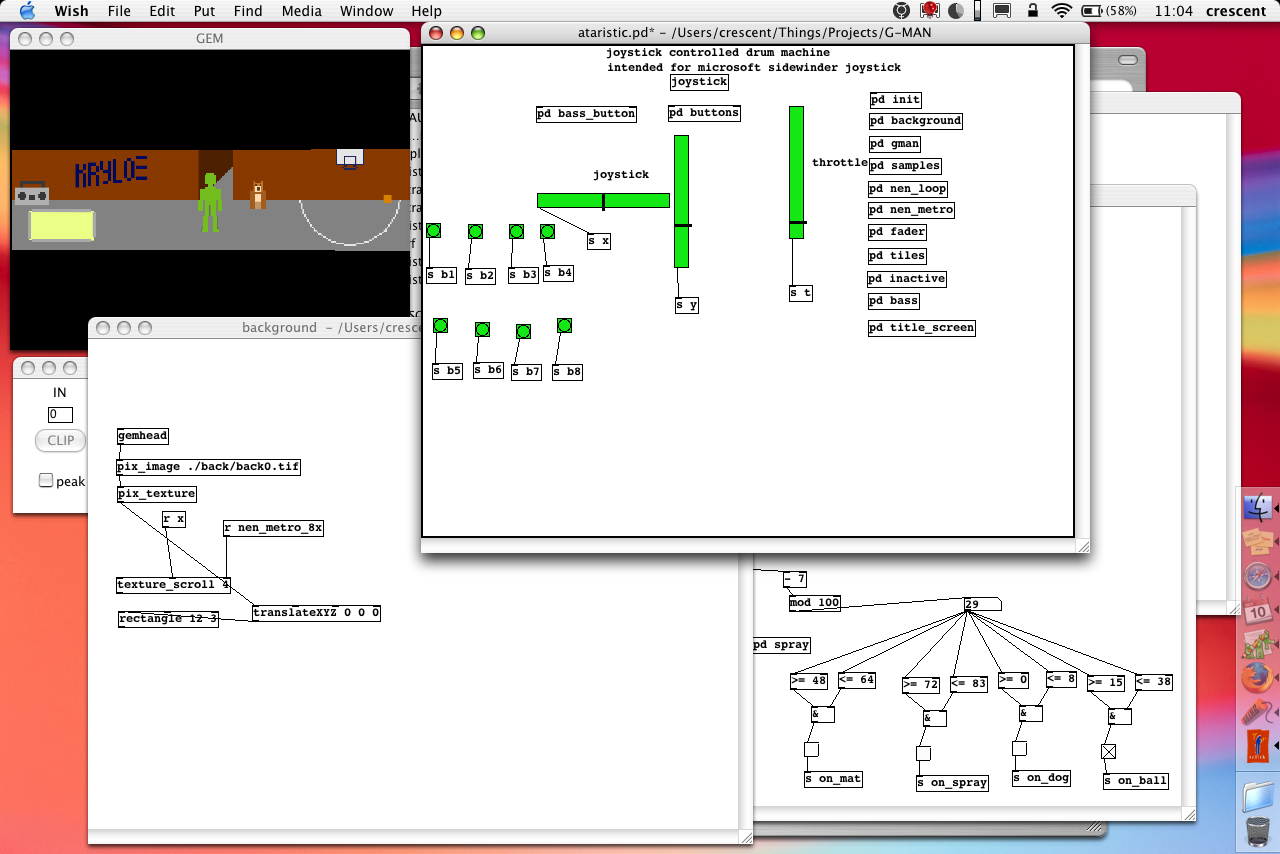Click the green bang above s b6
Screen dimensions: 1280x854
(482, 329)
